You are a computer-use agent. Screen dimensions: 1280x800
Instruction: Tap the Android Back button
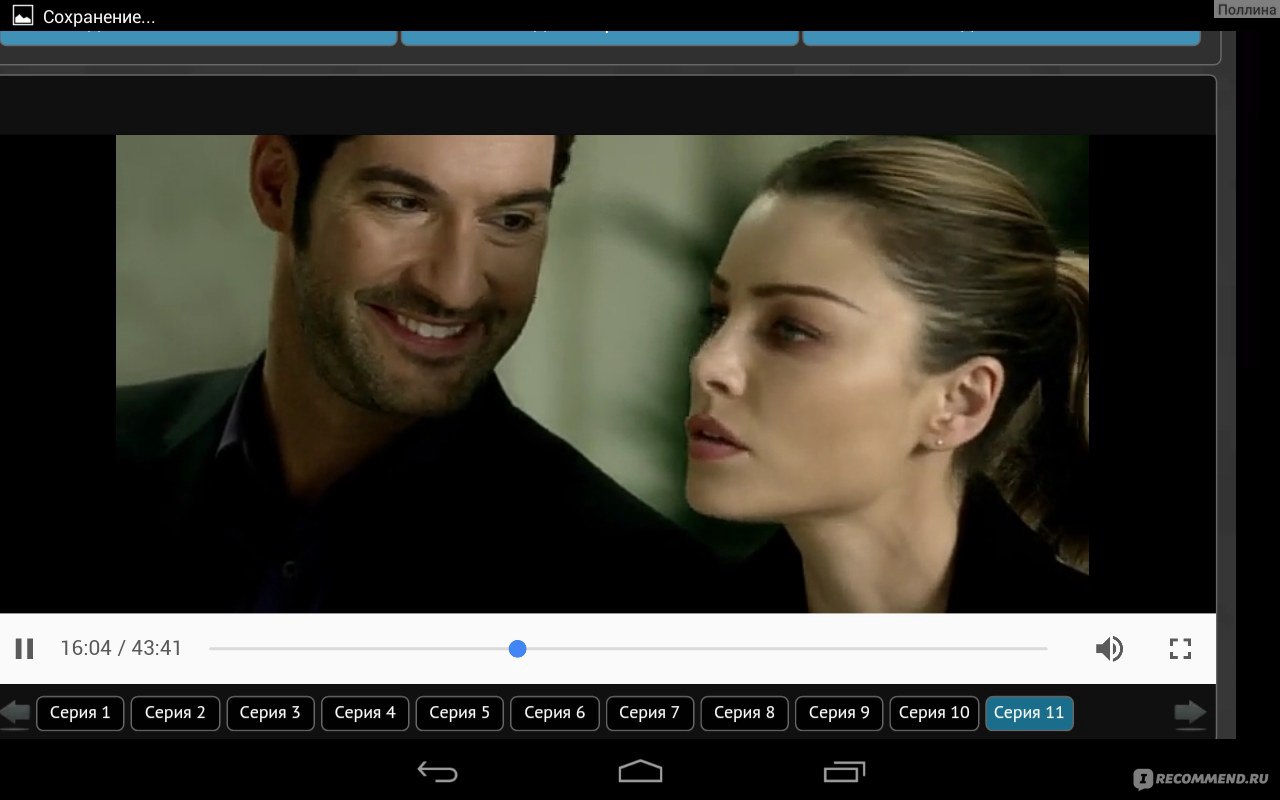click(437, 772)
